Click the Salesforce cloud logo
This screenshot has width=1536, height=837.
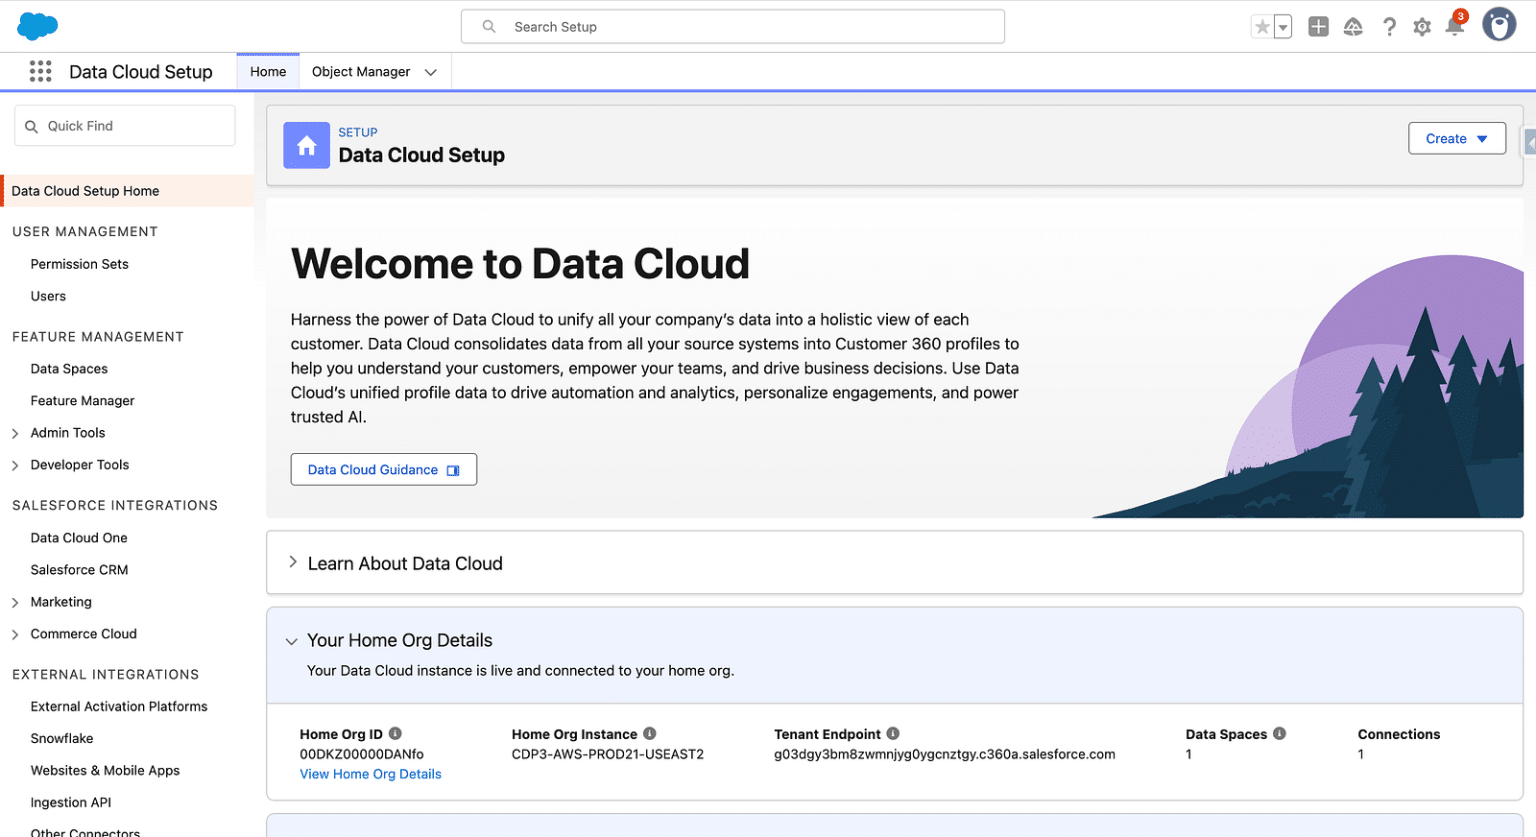pyautogui.click(x=38, y=26)
